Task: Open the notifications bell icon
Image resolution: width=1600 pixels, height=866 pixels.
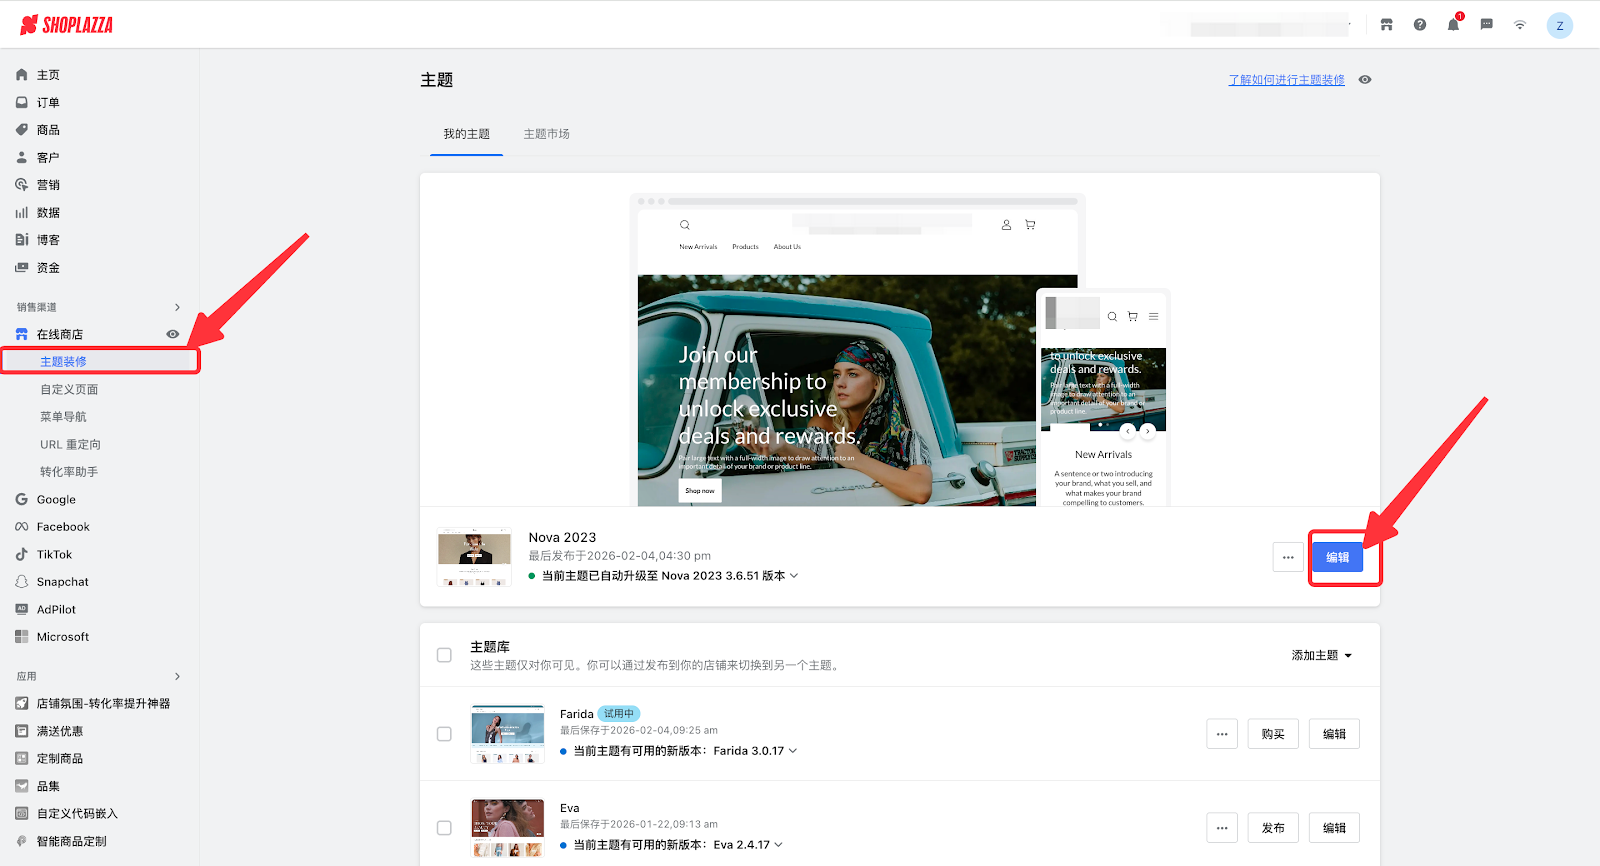Action: pyautogui.click(x=1453, y=25)
